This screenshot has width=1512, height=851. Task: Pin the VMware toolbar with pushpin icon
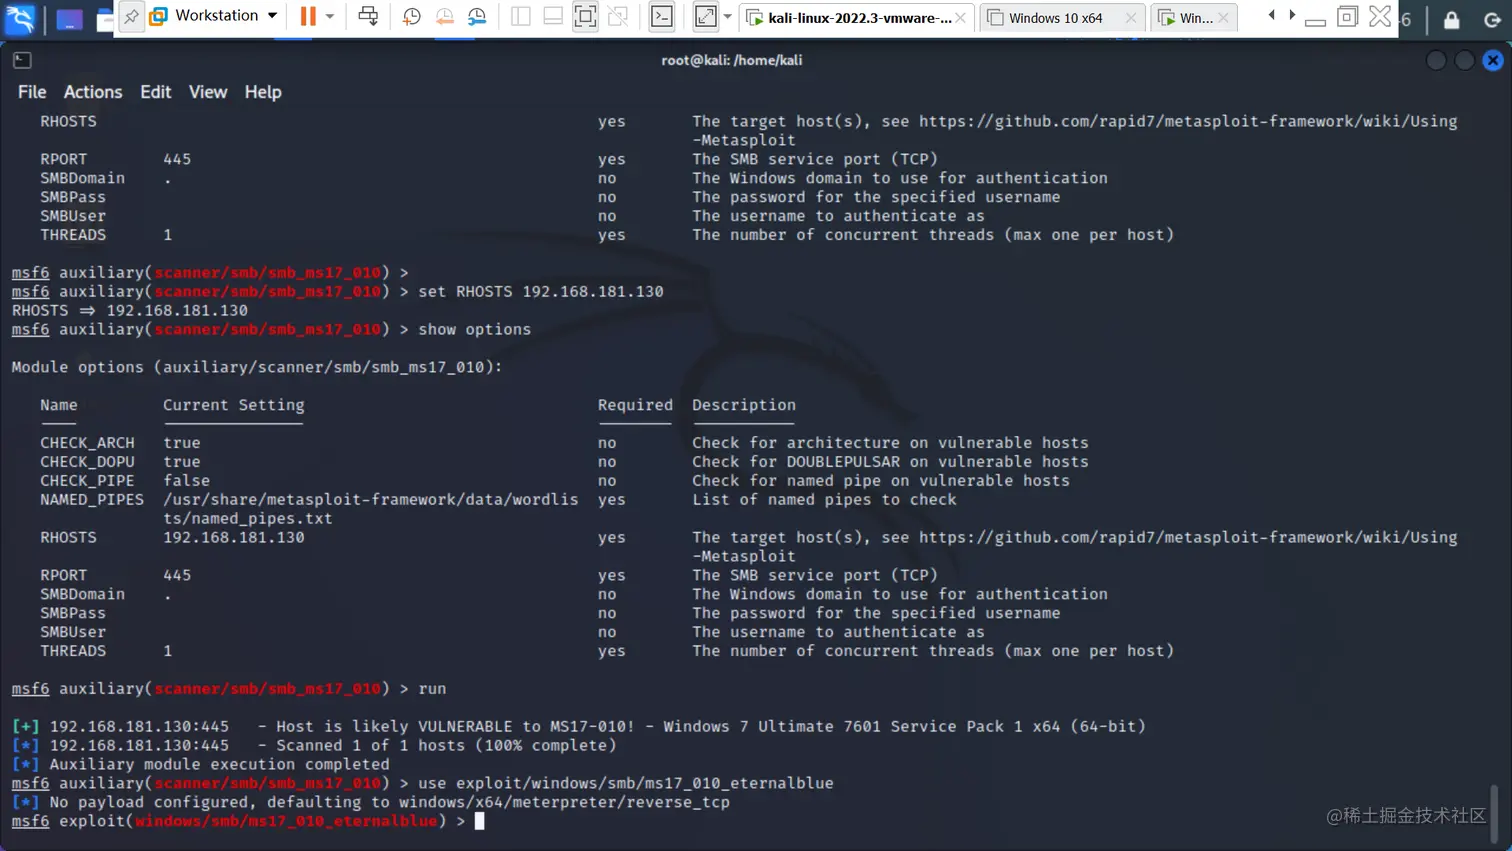point(131,16)
